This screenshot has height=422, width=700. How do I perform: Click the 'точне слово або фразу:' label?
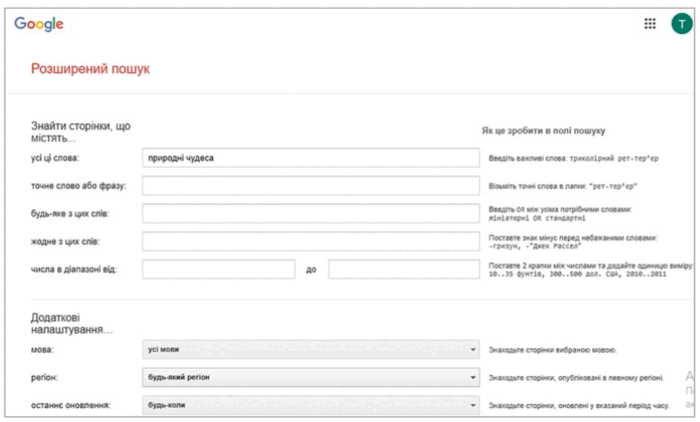(x=79, y=186)
